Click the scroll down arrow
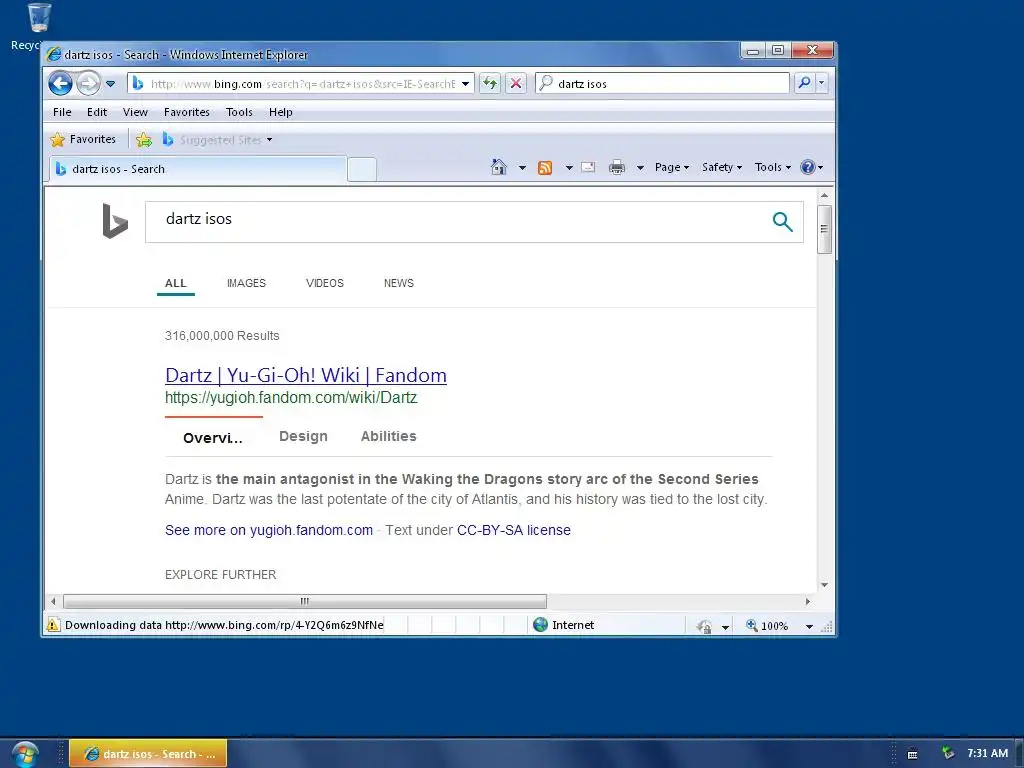 pos(824,585)
